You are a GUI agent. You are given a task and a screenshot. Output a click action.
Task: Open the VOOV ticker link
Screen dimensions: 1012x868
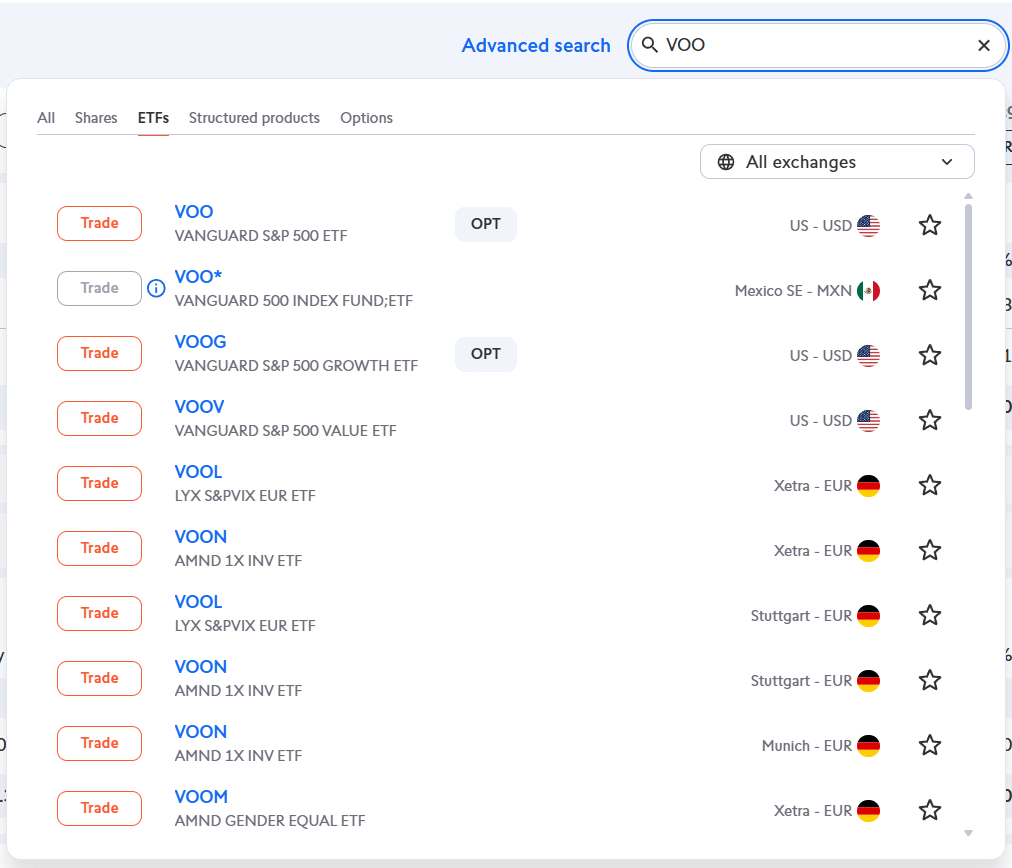click(x=199, y=407)
